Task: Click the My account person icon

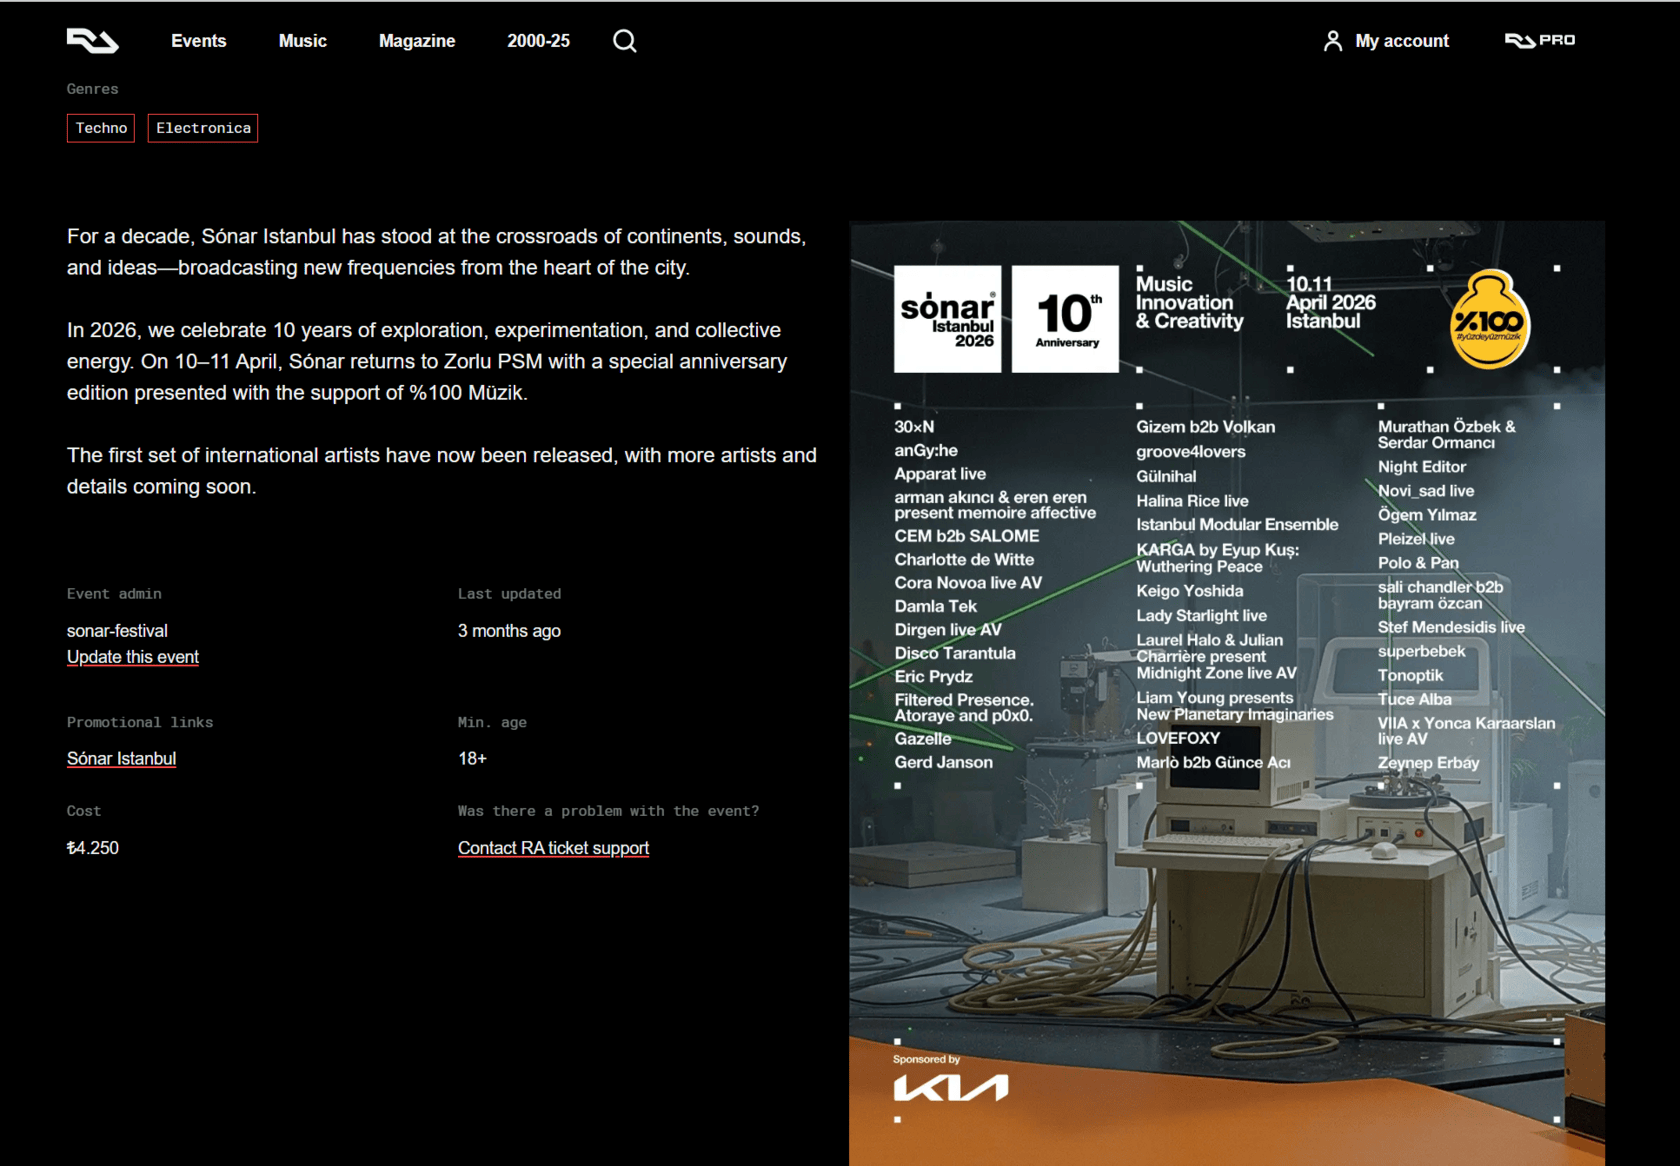Action: tap(1332, 41)
